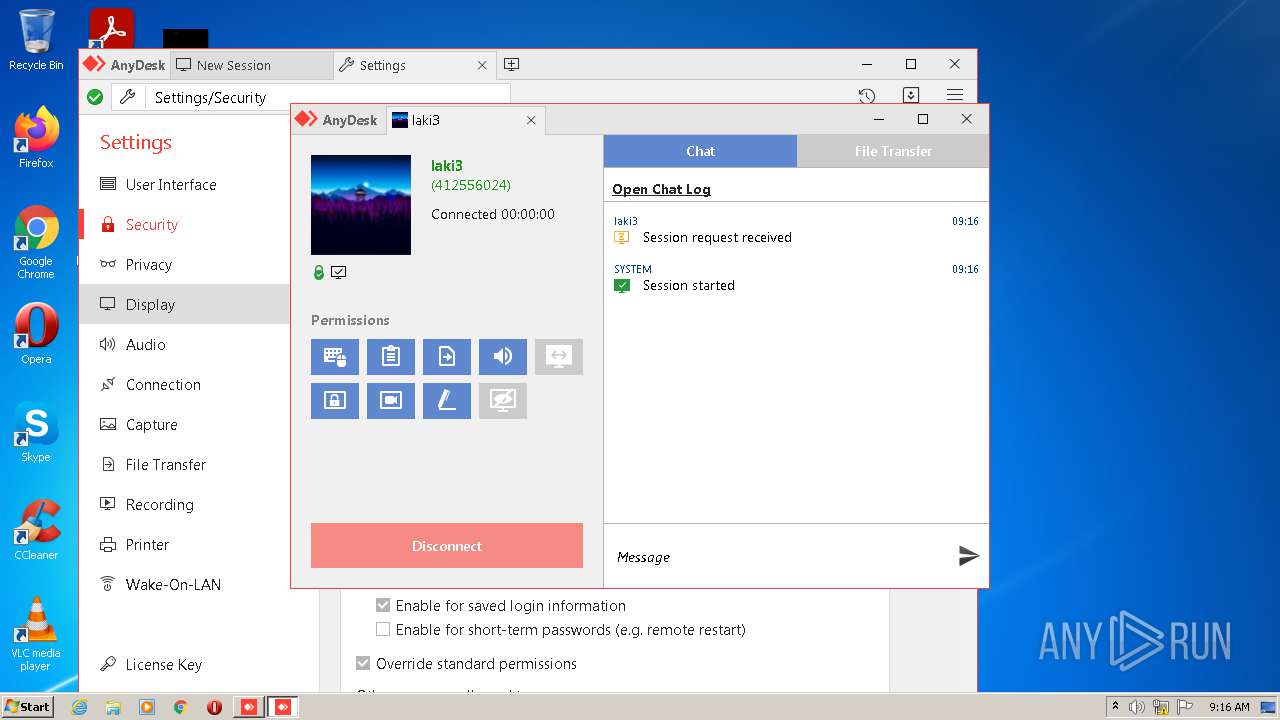
Task: Toggle privacy mode permission icon
Action: pyautogui.click(x=503, y=401)
